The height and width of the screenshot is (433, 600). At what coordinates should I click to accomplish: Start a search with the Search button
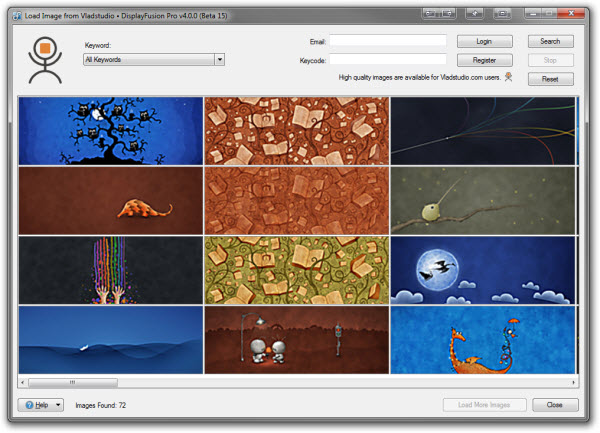coord(550,42)
